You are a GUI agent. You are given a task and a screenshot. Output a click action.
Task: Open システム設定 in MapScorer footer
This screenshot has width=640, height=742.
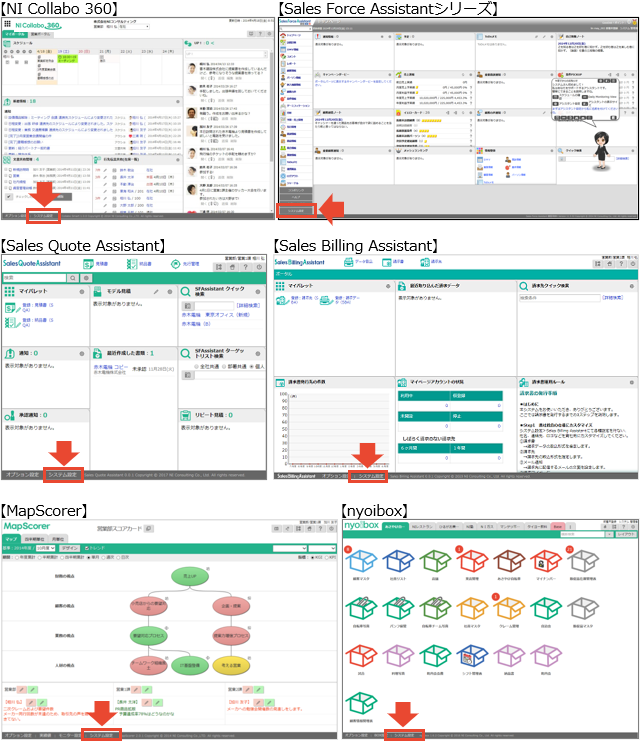click(x=101, y=735)
